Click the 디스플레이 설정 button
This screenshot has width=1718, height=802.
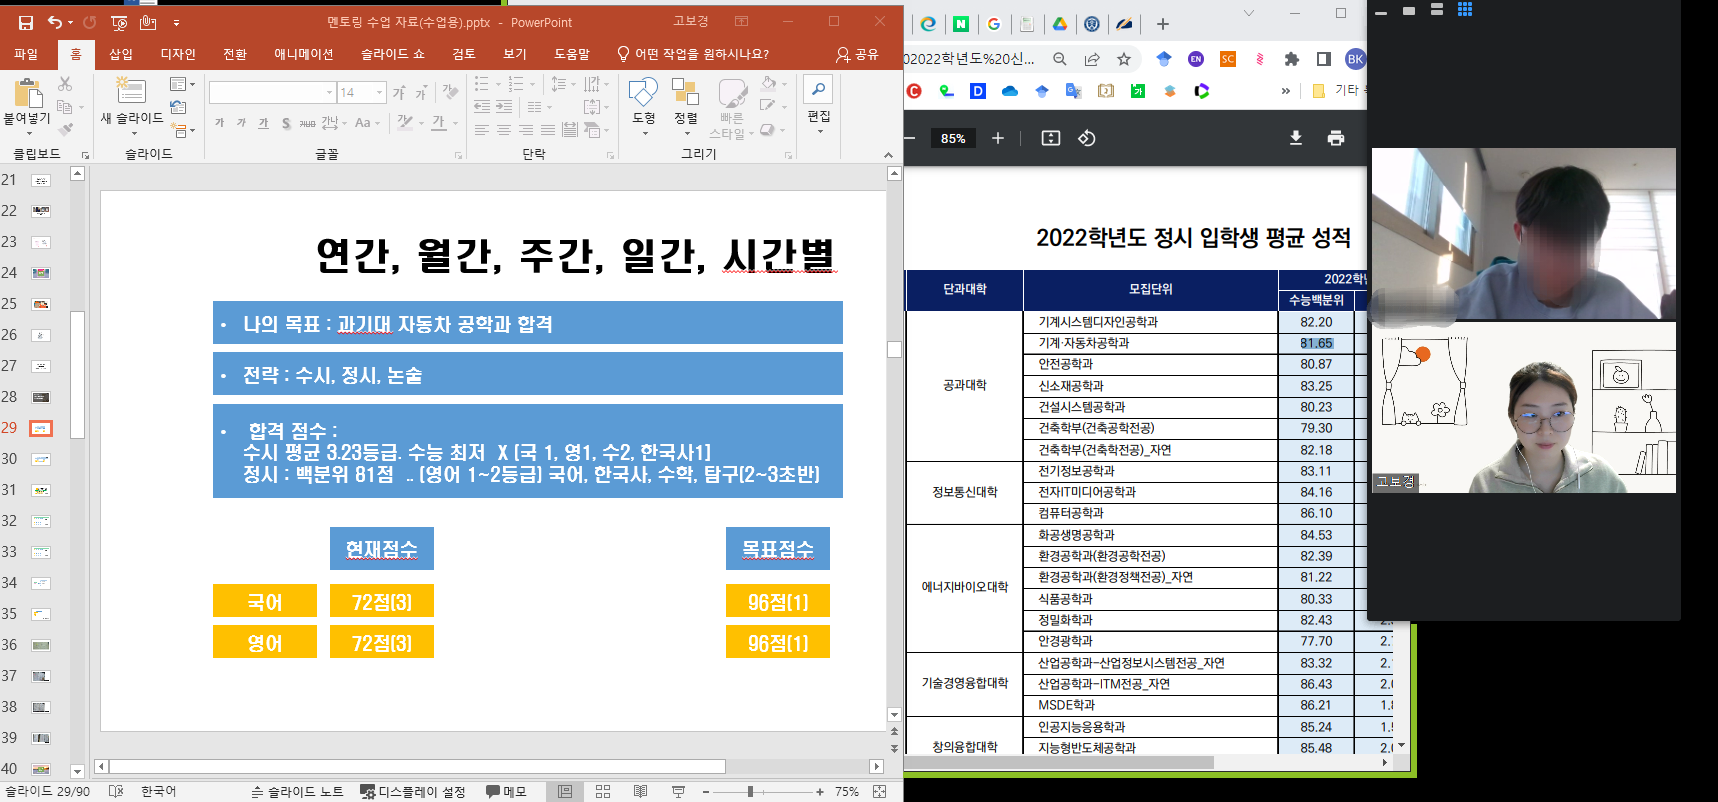[412, 791]
